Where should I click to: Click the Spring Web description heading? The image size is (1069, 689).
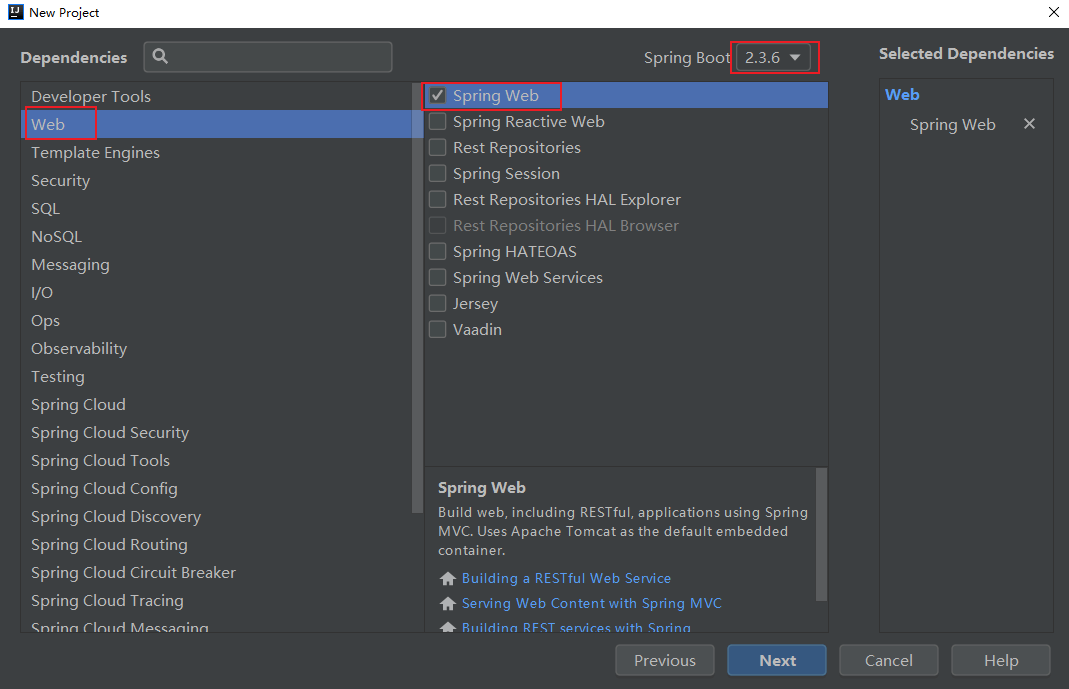481,488
